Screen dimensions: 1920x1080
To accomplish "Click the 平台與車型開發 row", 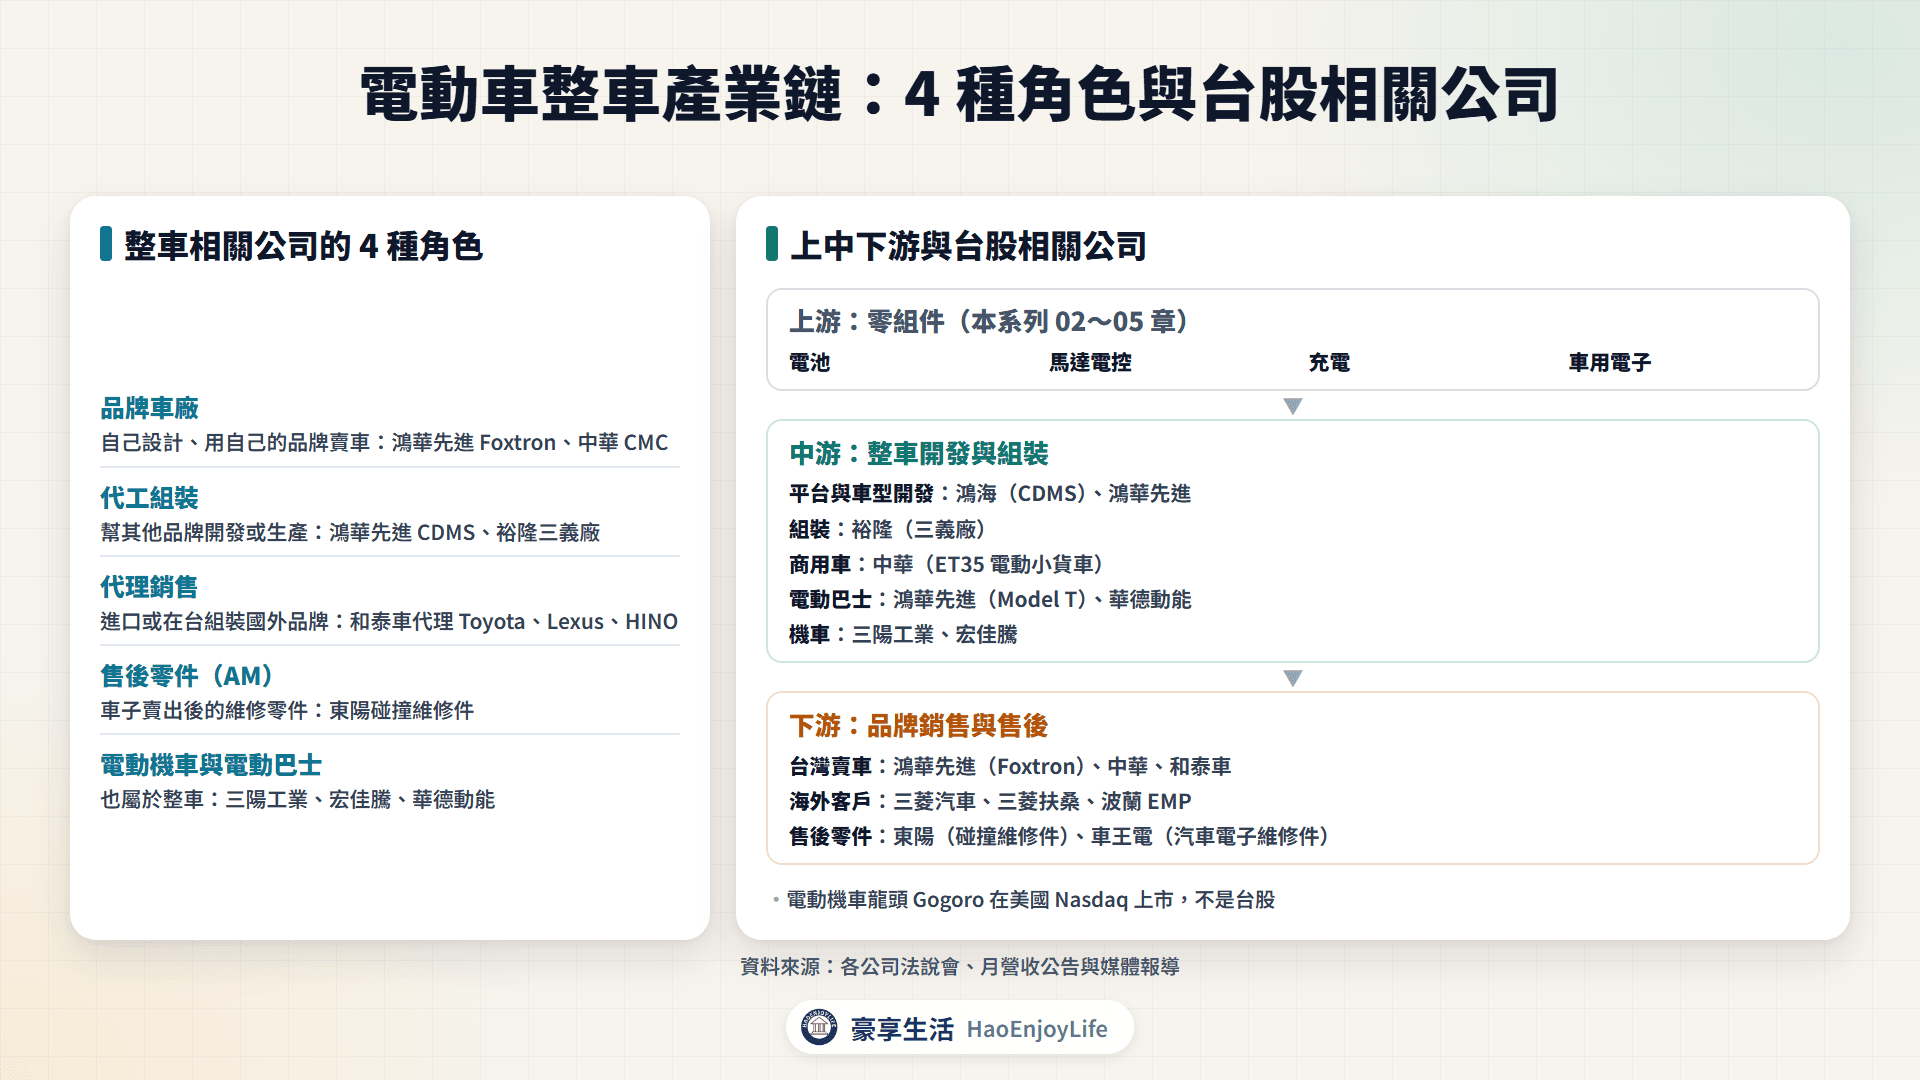I will click(x=990, y=494).
